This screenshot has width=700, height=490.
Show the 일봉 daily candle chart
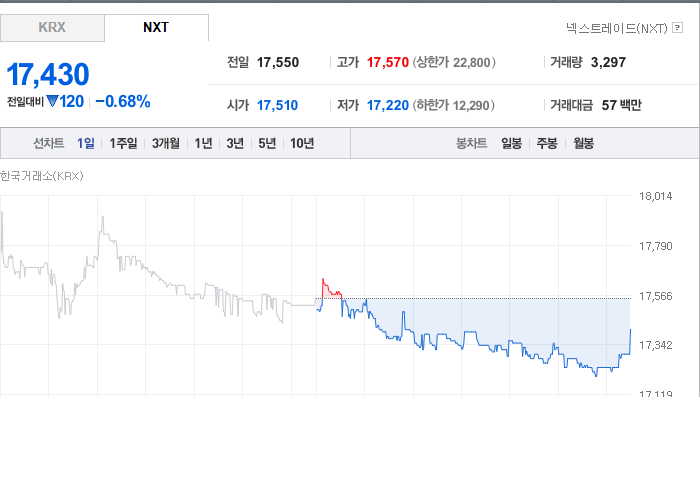click(511, 143)
